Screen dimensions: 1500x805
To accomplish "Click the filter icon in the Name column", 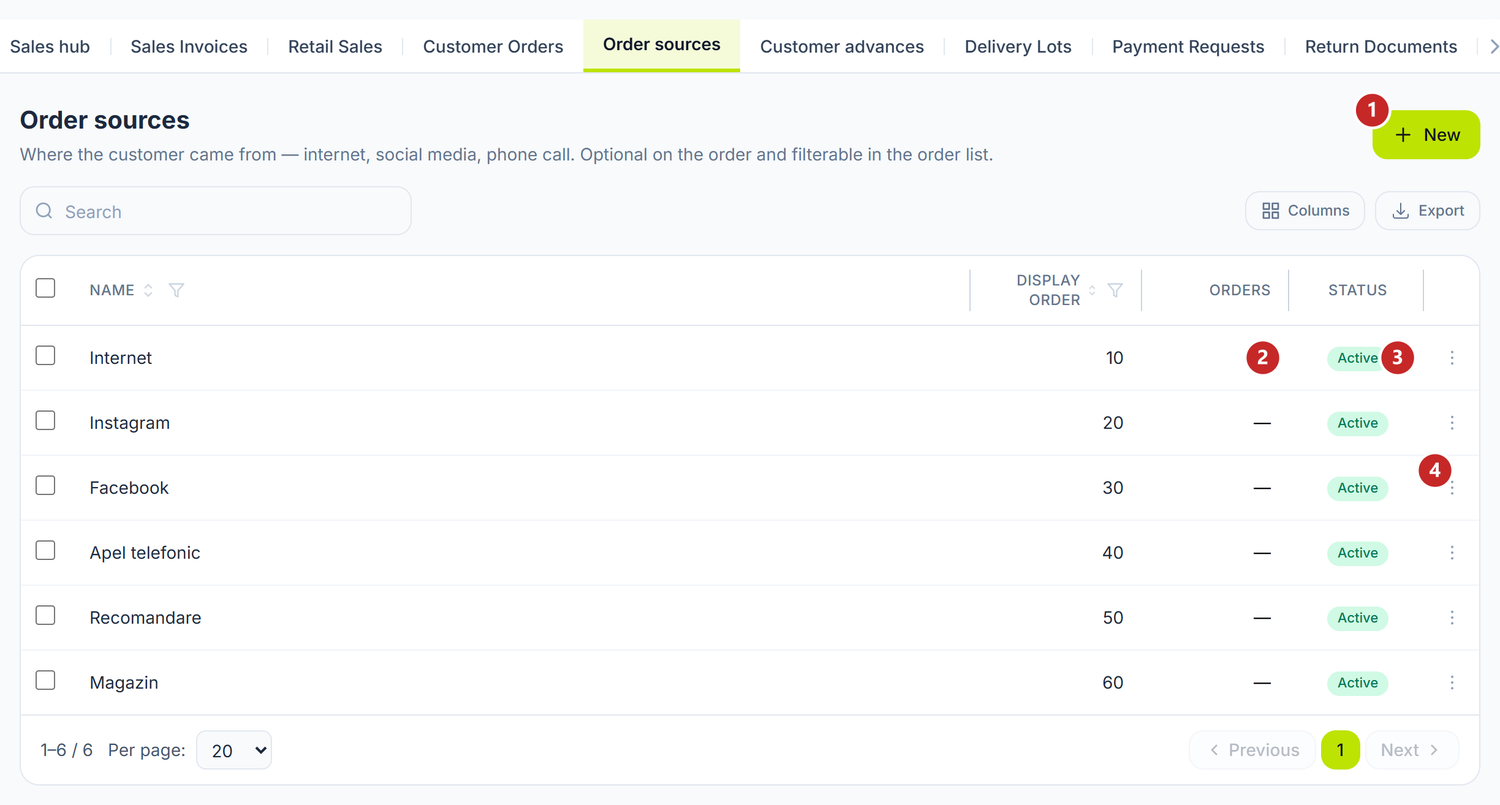I will (x=176, y=290).
